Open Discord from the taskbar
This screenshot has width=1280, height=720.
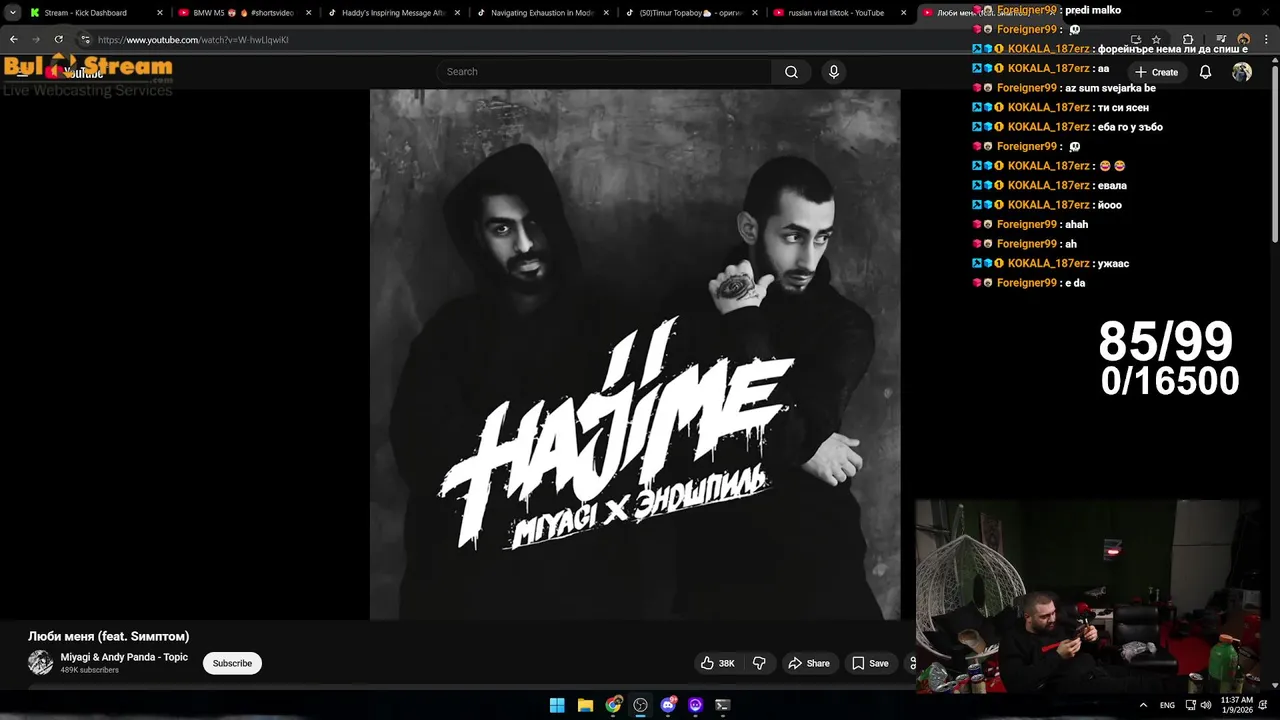point(668,705)
